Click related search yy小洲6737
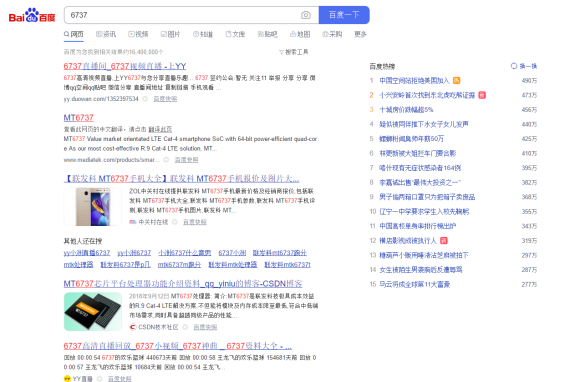The width and height of the screenshot is (580, 382). 134,253
